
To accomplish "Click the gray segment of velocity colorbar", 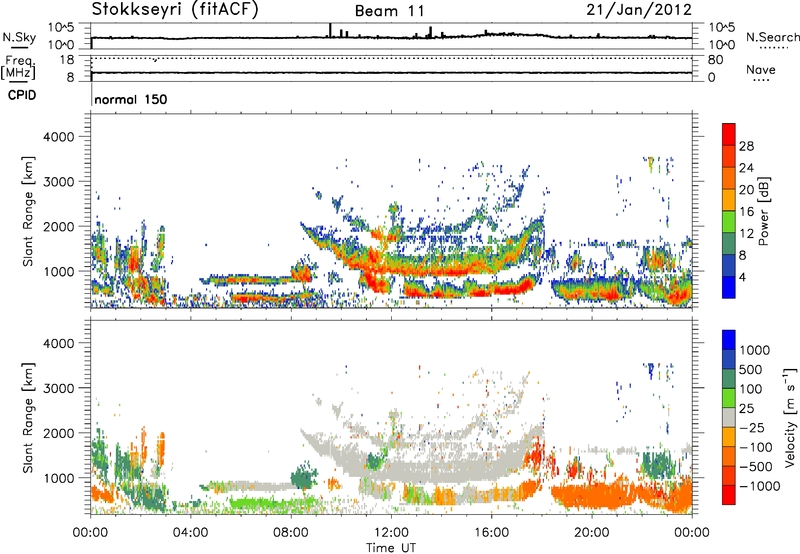I will pos(729,417).
